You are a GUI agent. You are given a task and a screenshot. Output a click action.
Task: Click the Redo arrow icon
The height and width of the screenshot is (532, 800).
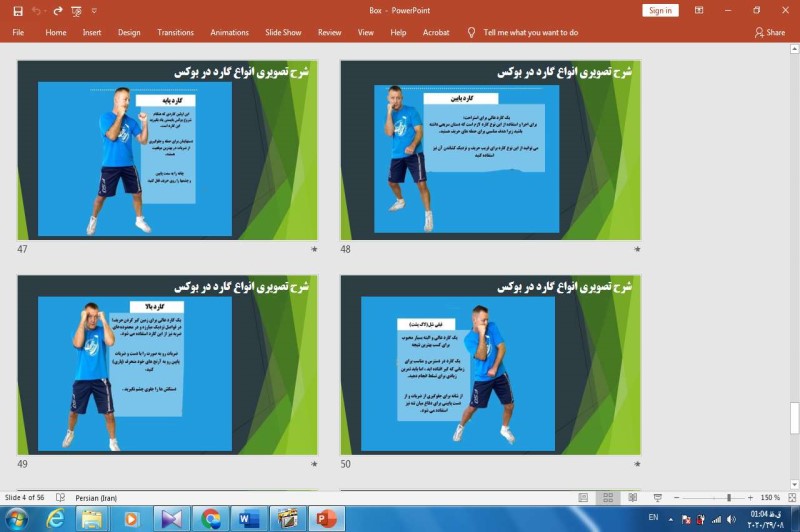[x=58, y=10]
